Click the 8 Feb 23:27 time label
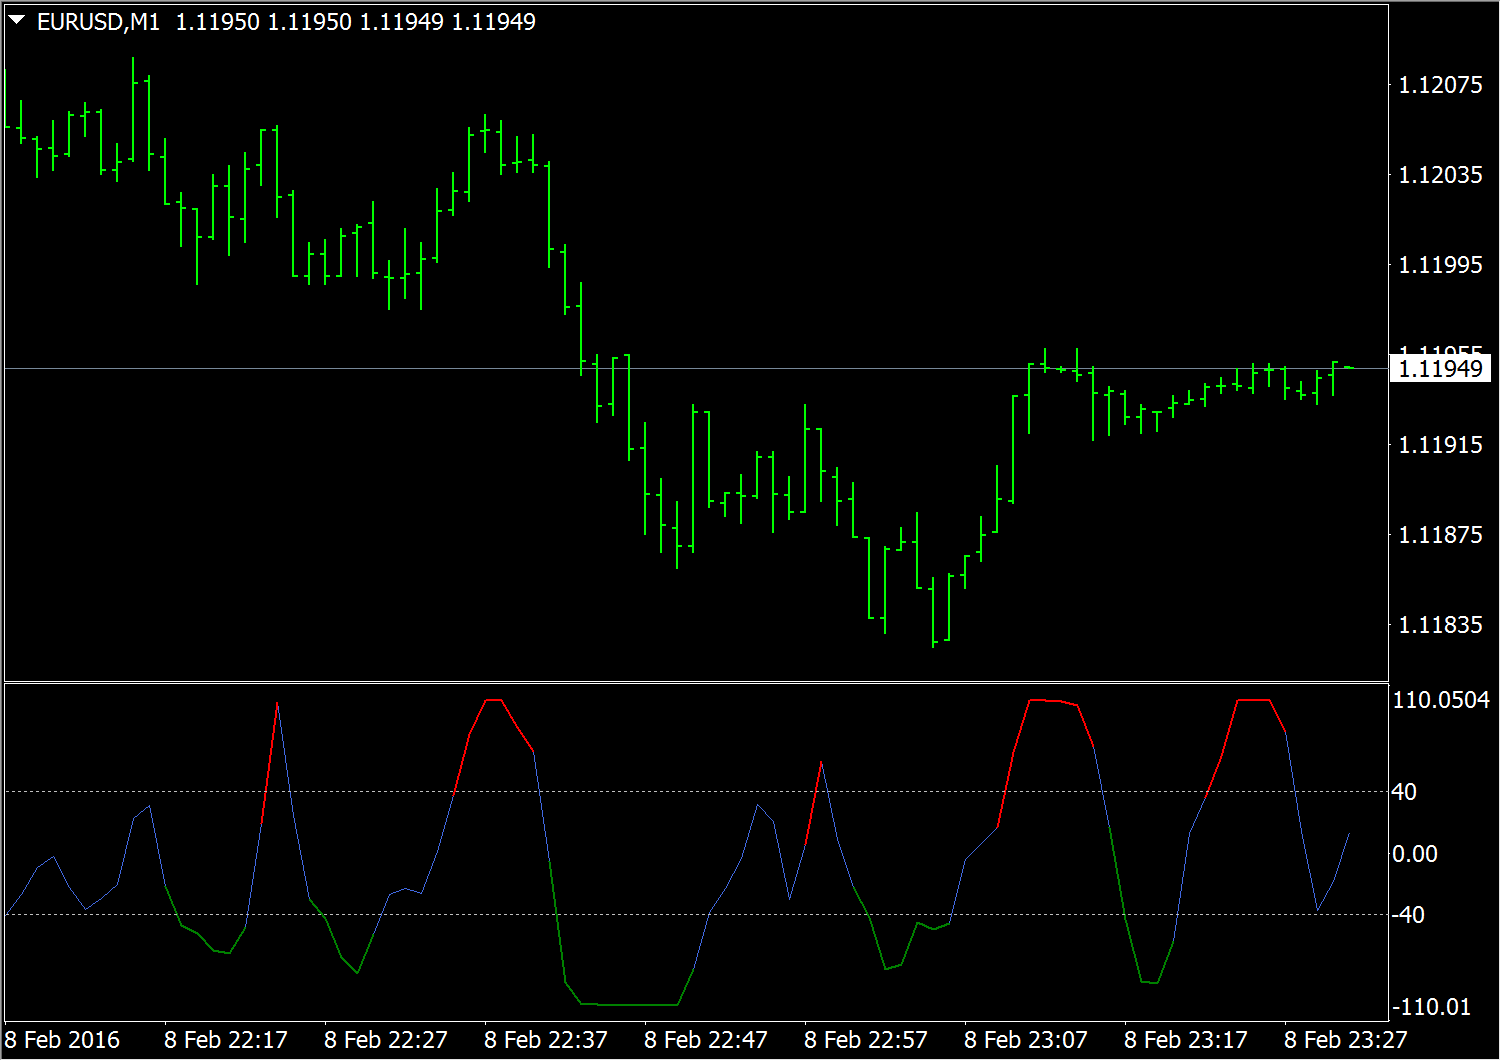The width and height of the screenshot is (1501, 1061). tap(1346, 1040)
